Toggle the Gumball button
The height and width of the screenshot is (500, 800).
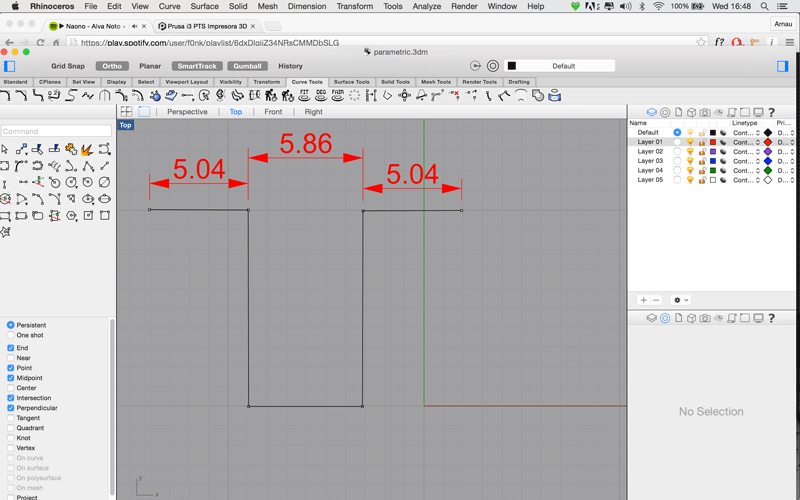click(x=247, y=66)
